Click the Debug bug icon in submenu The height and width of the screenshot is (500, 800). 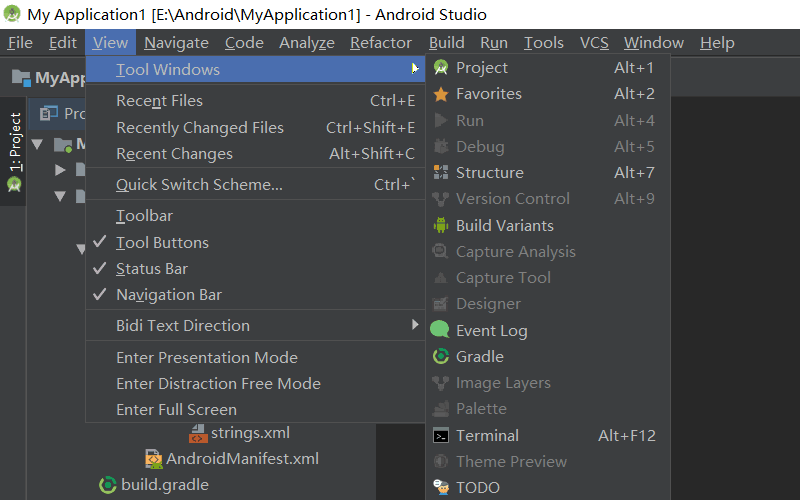click(x=441, y=146)
